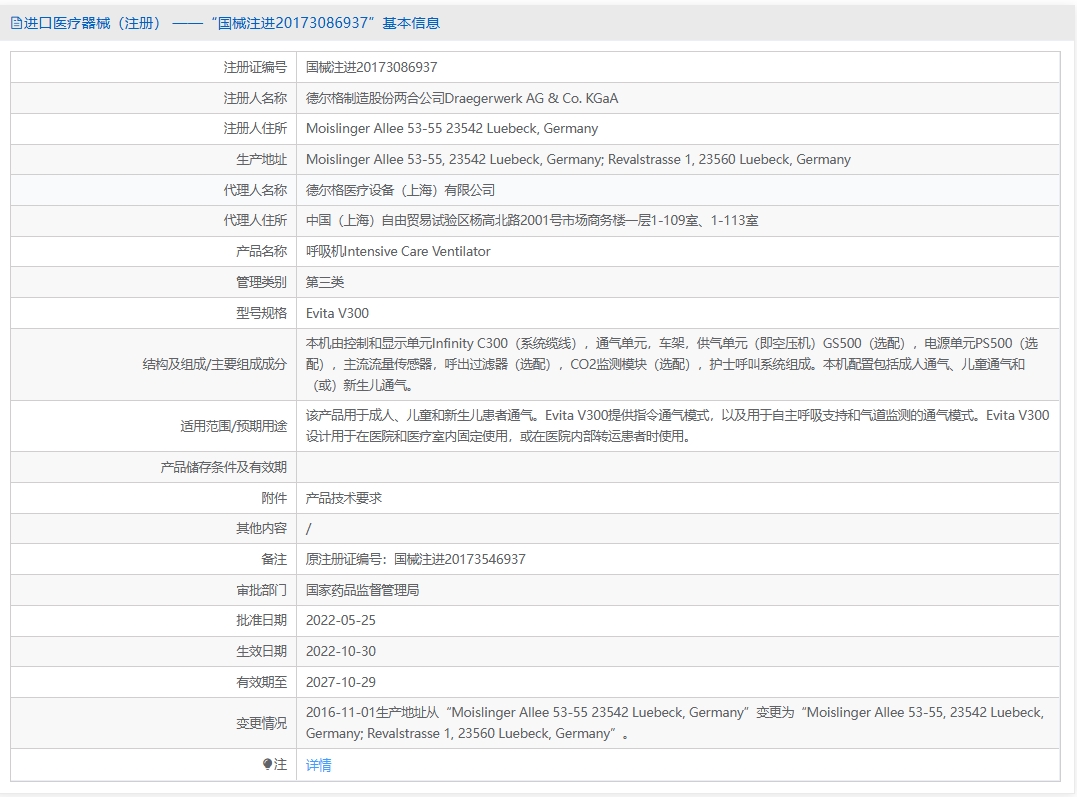Image resolution: width=1077 pixels, height=797 pixels.
Task: Click the 审批部门 label
Action: (x=261, y=590)
